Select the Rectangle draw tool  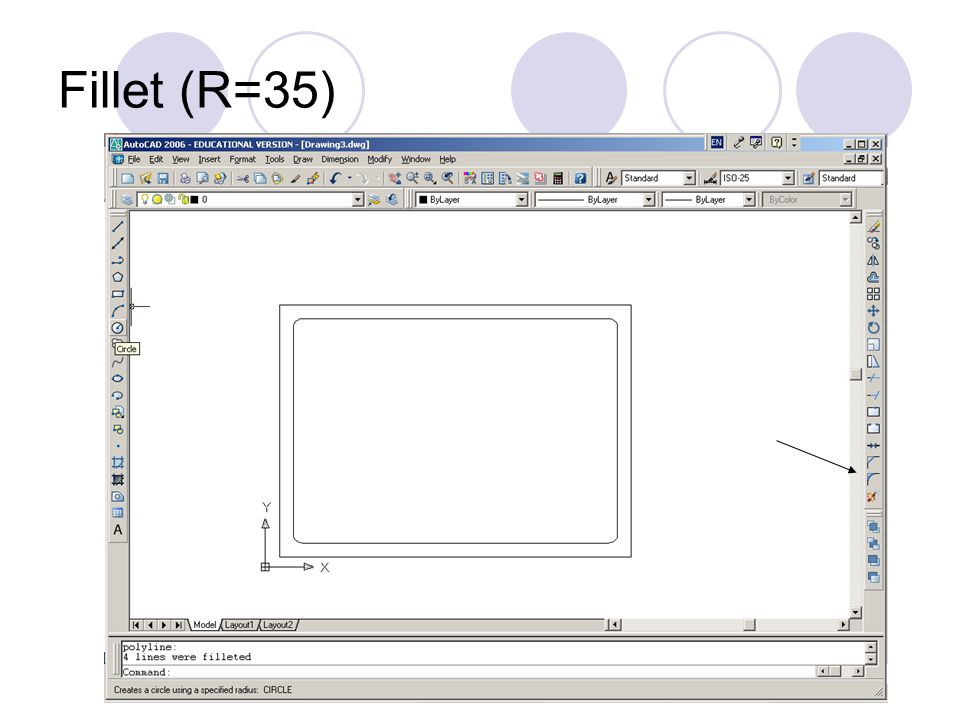(118, 294)
